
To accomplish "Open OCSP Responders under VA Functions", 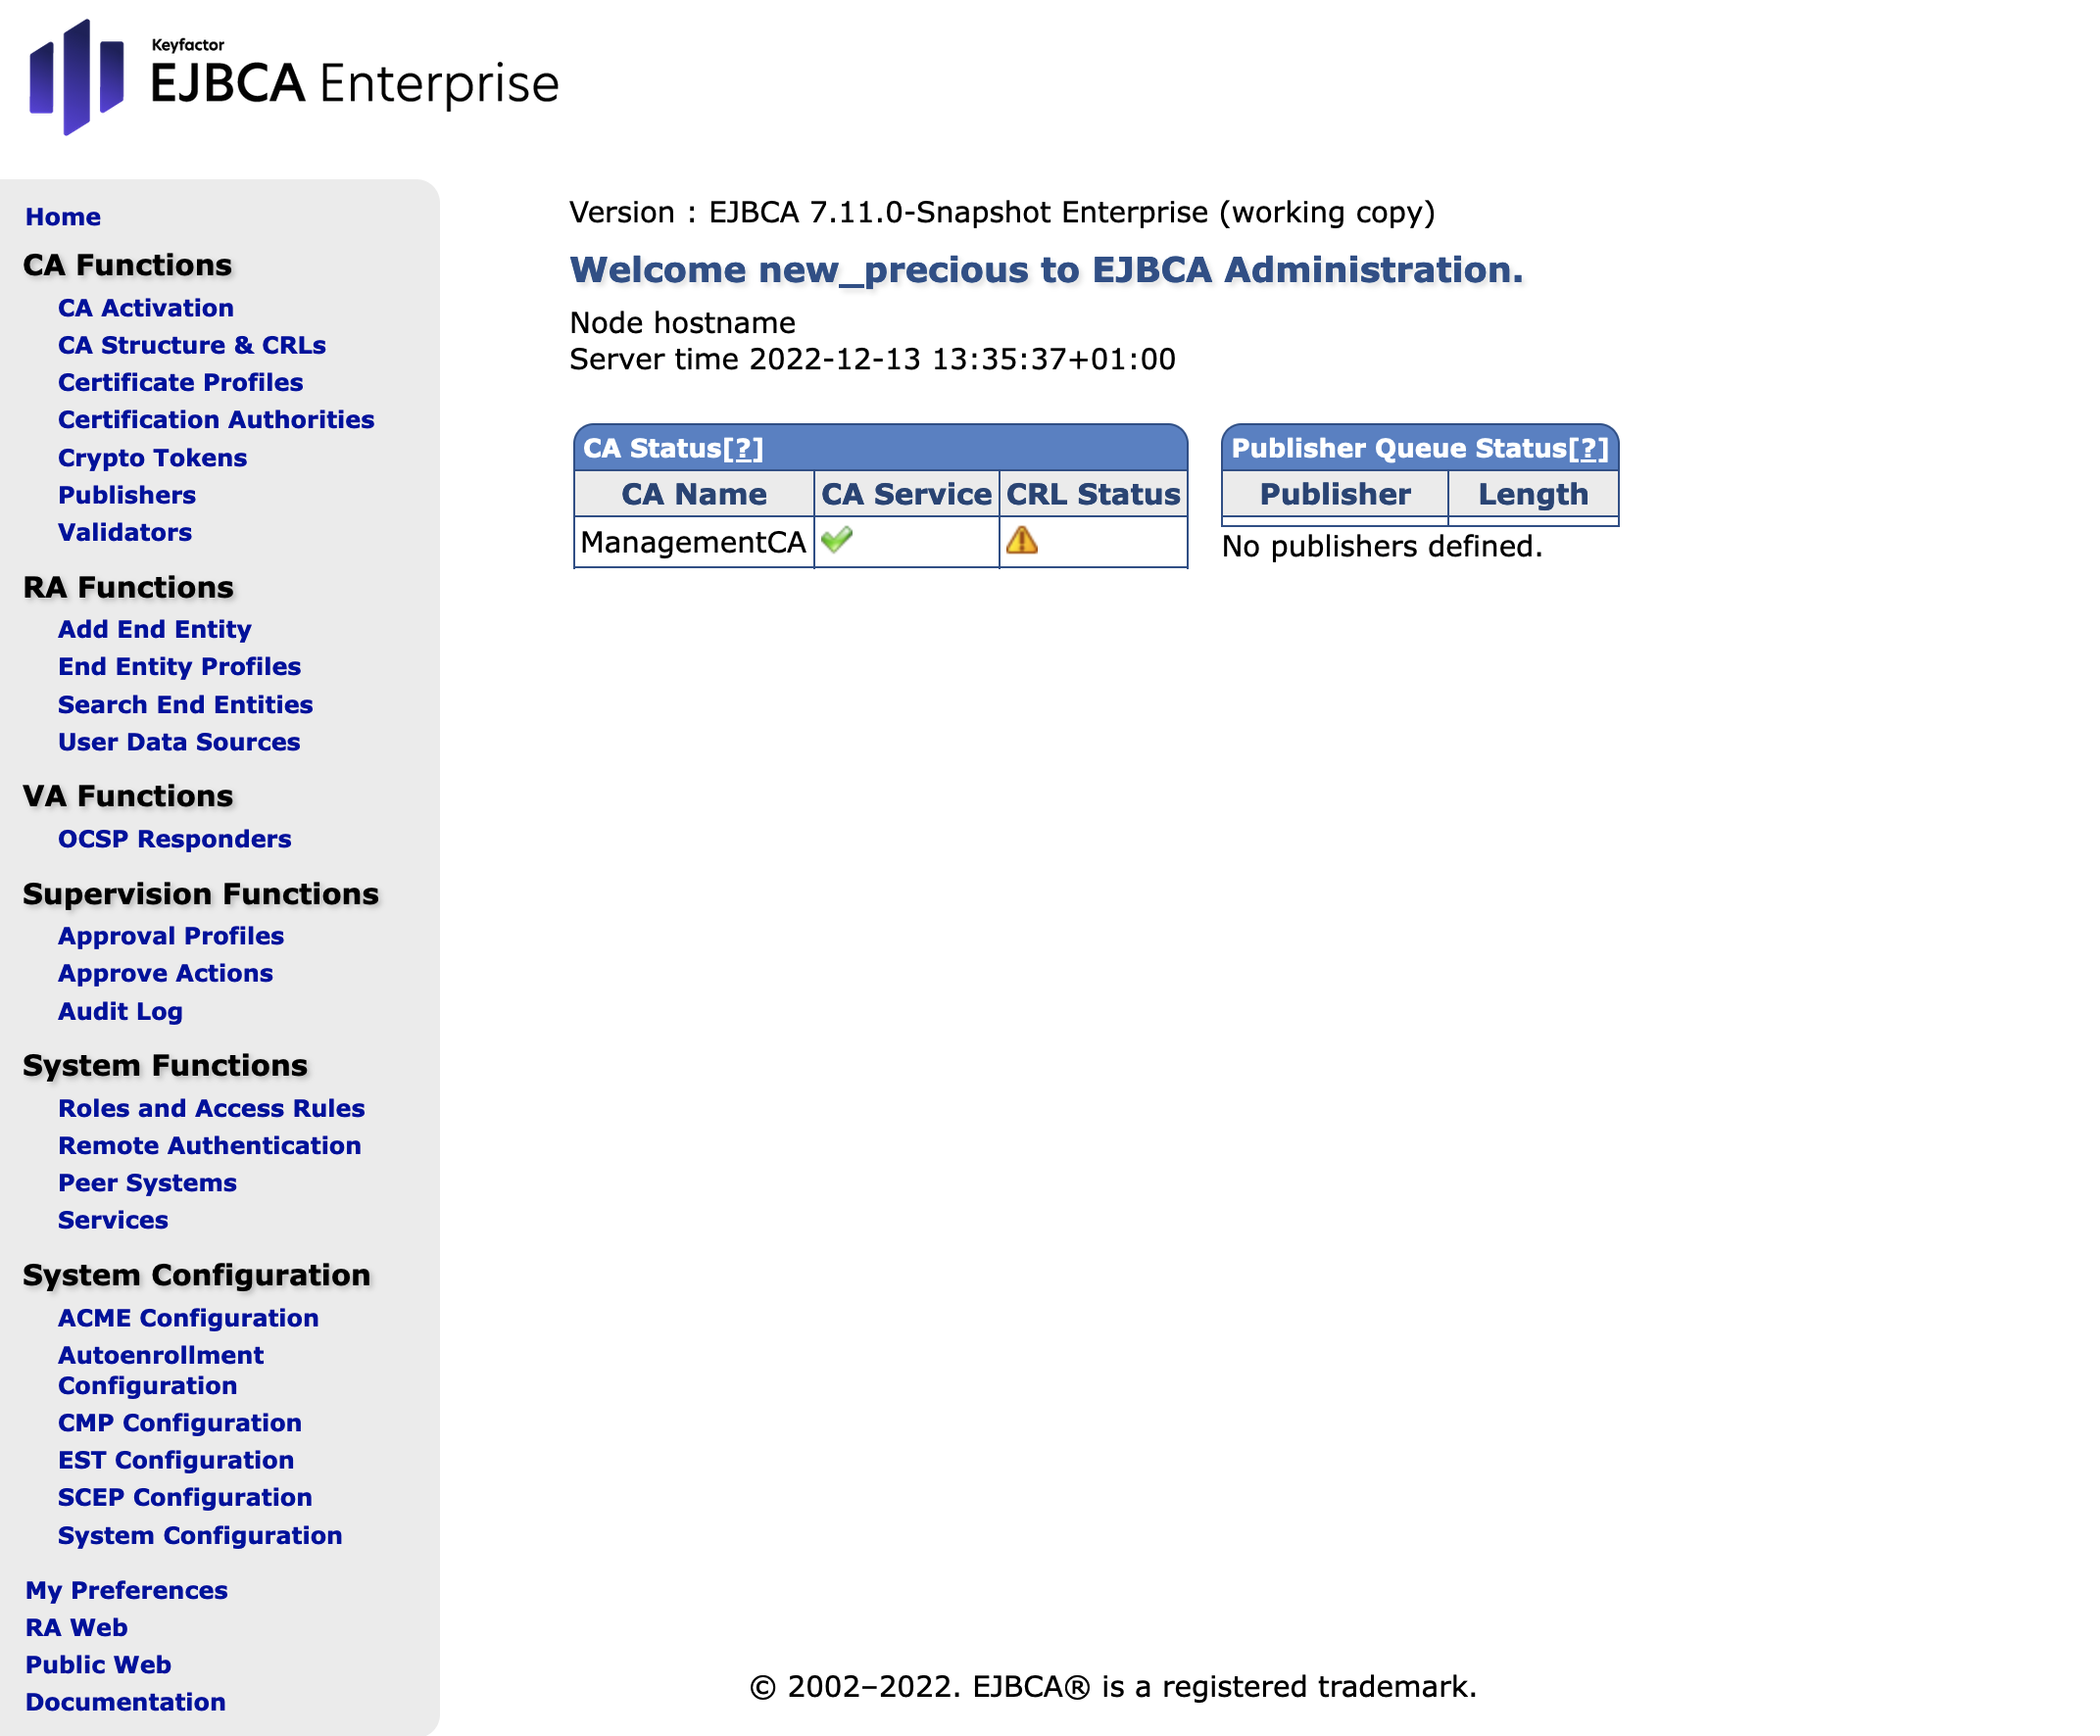I will (175, 839).
